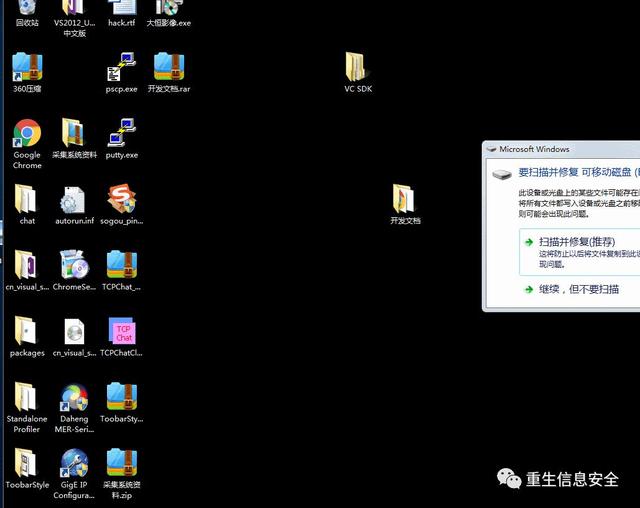Open the cn_visual_s... folder icon

tap(27, 271)
